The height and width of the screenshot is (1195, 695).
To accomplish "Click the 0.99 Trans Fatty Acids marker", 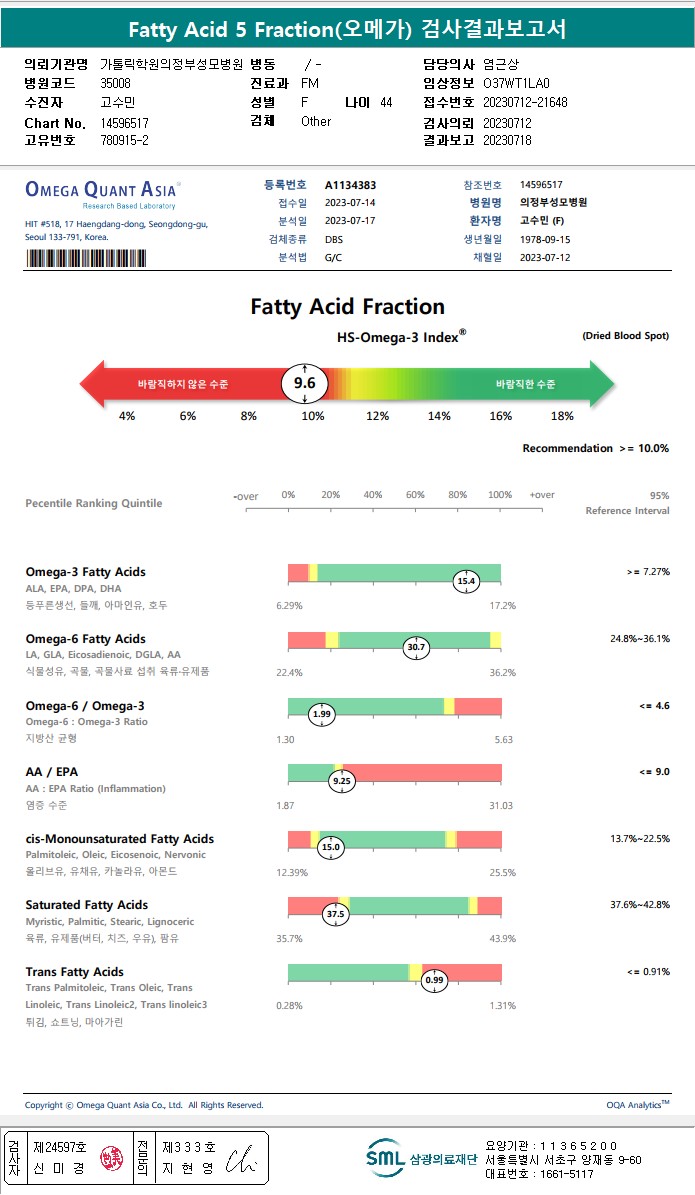I will click(435, 981).
